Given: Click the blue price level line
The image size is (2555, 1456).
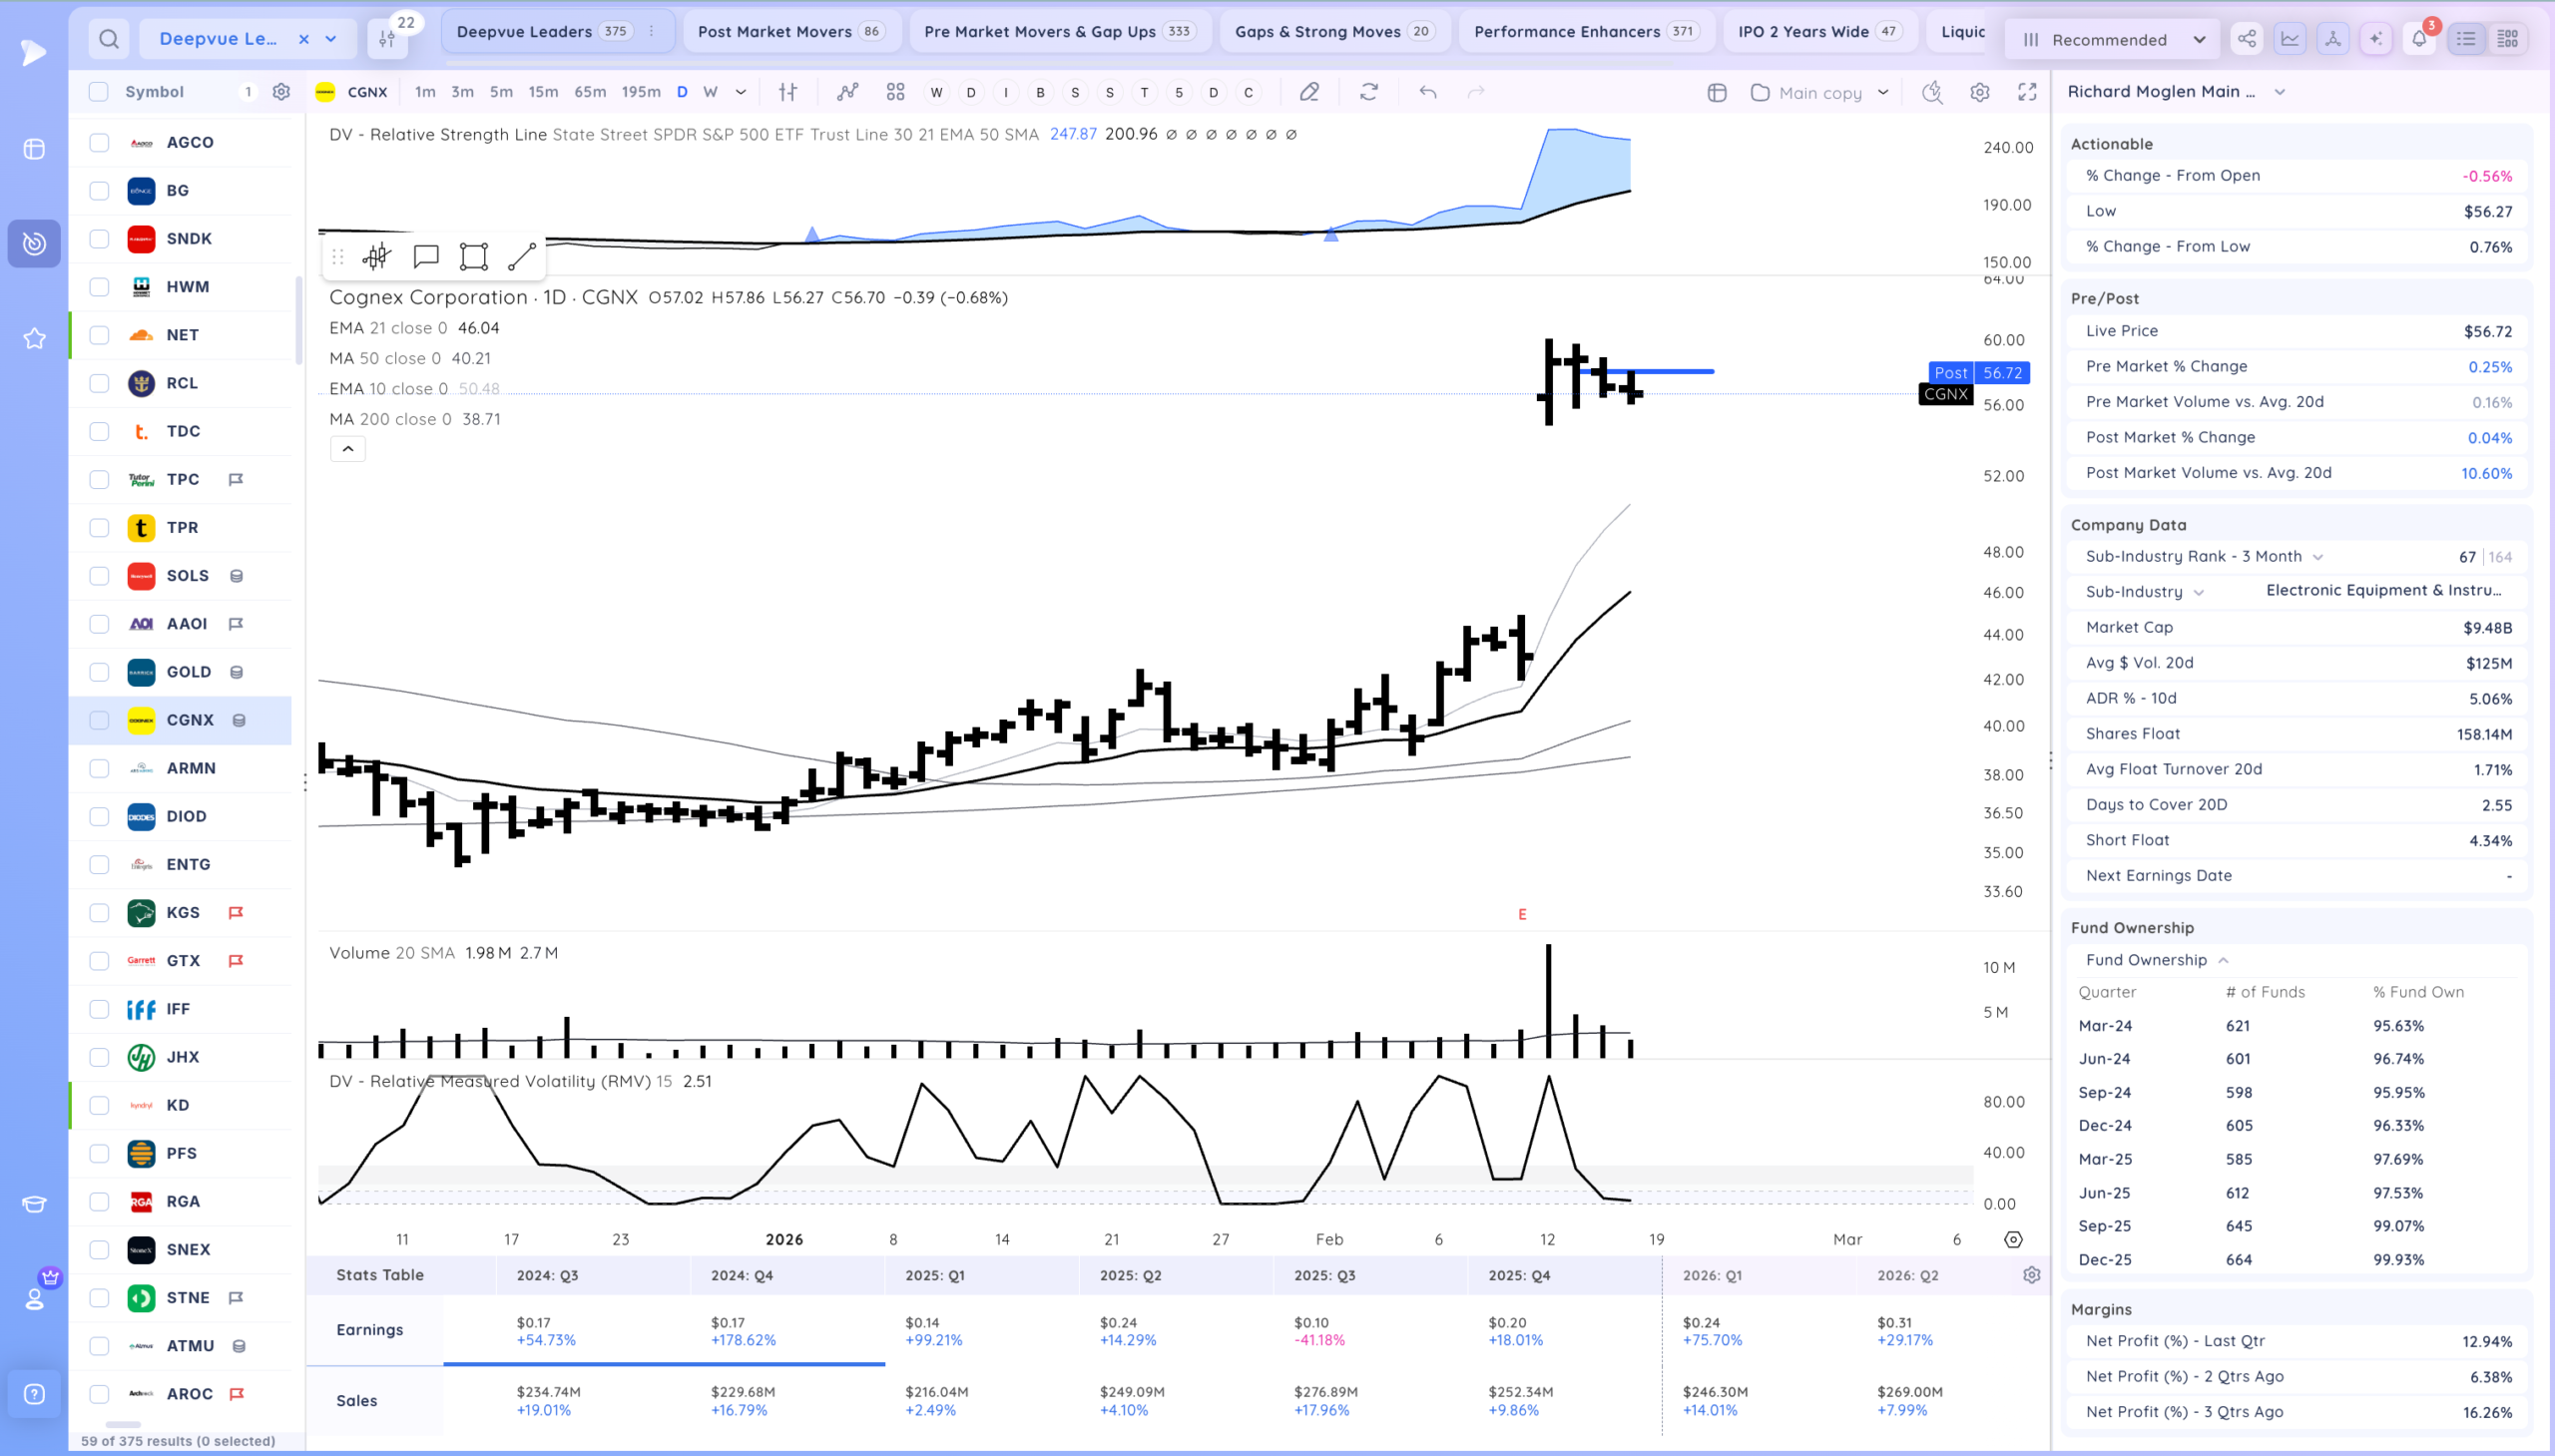Looking at the screenshot, I should [x=1660, y=371].
